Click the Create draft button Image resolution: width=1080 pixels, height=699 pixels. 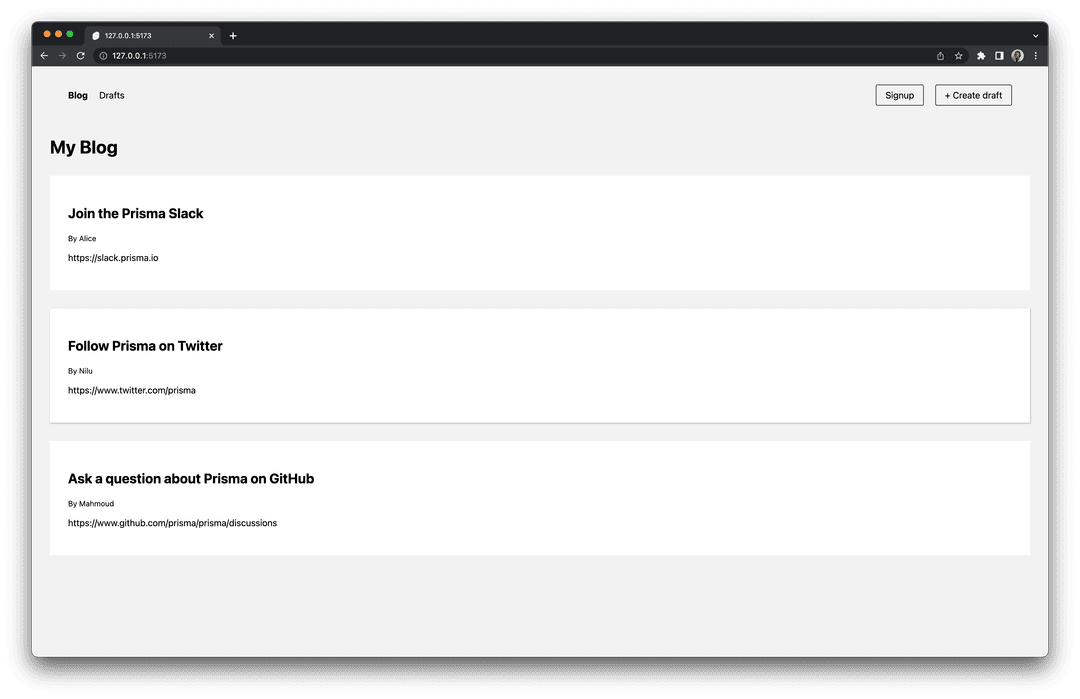click(x=973, y=95)
